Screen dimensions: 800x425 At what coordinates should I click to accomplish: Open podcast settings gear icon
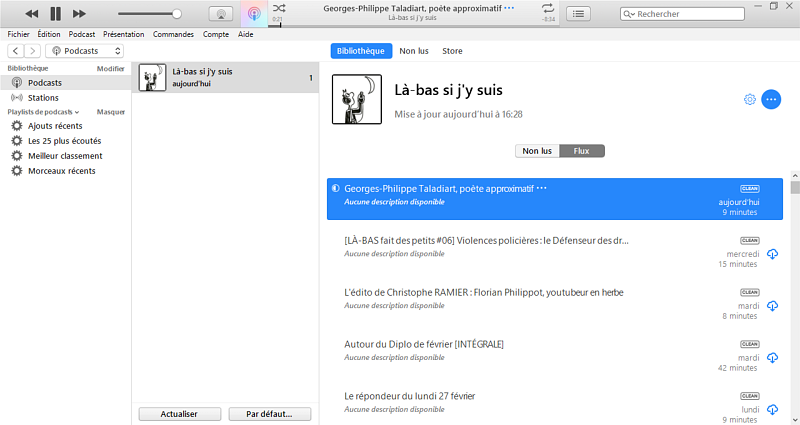pyautogui.click(x=749, y=99)
